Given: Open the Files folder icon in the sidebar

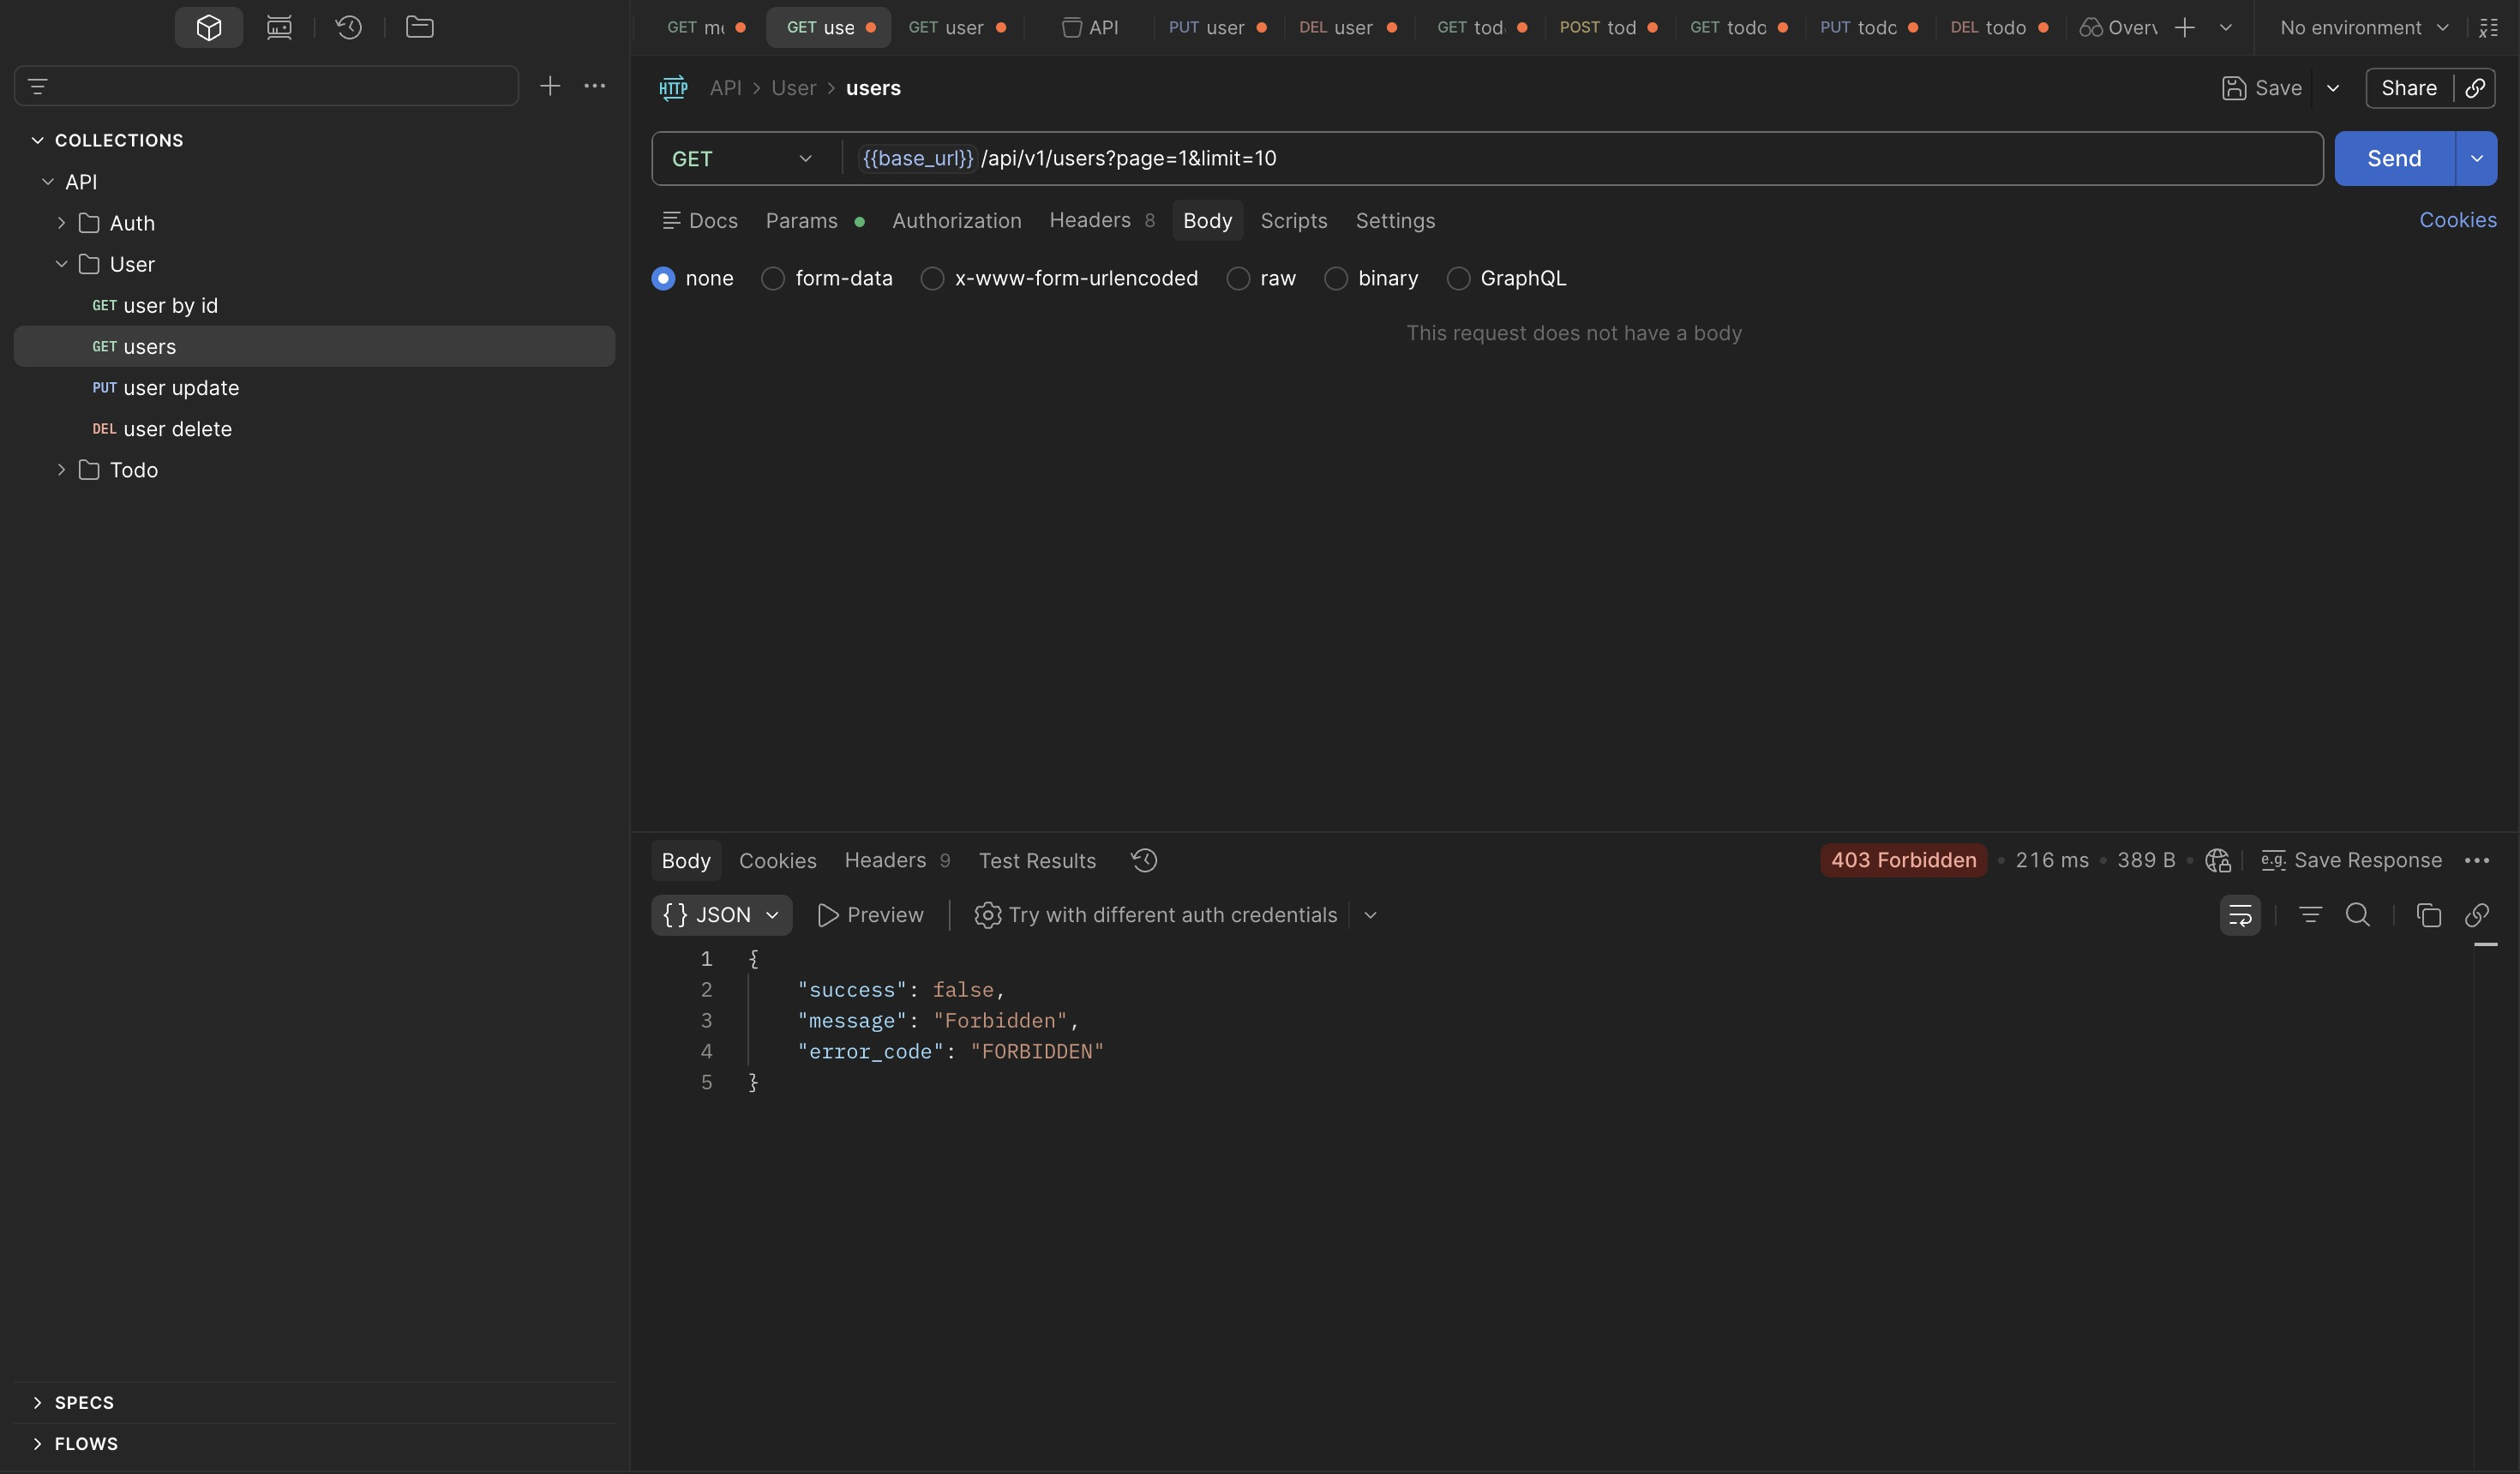Looking at the screenshot, I should [420, 27].
